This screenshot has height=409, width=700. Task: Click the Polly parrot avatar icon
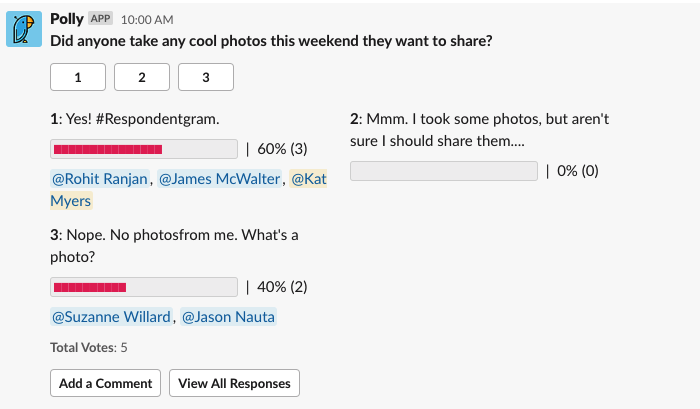pos(24,29)
